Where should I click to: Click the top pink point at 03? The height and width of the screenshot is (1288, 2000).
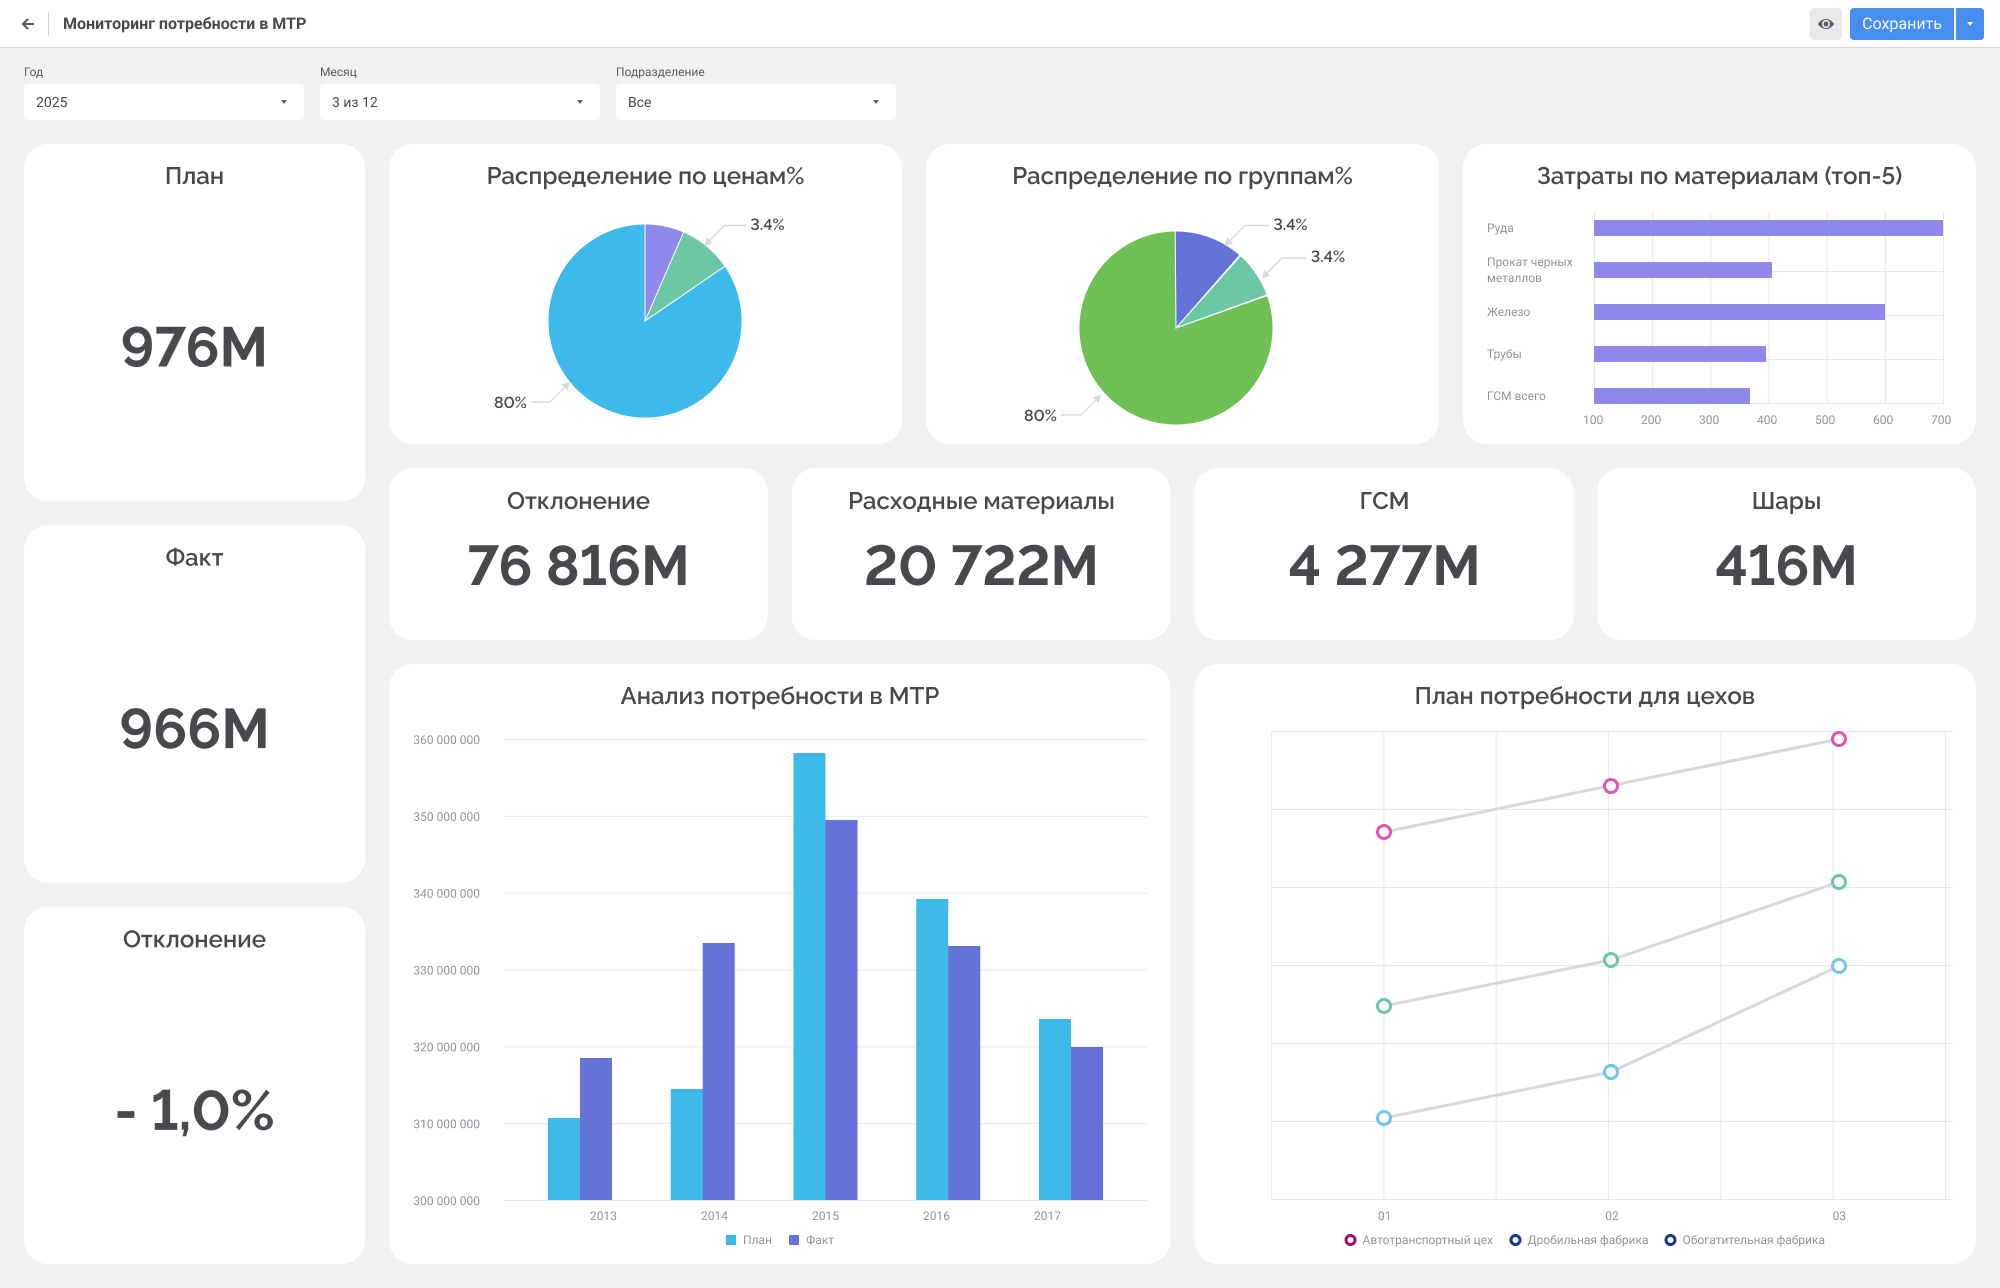tap(1838, 739)
